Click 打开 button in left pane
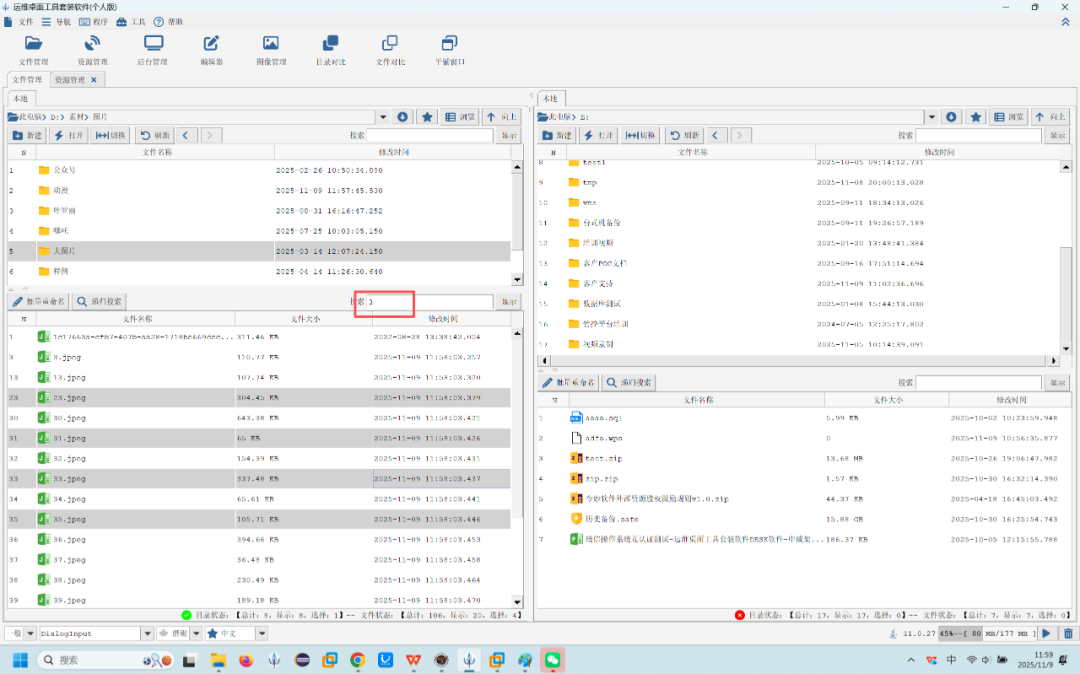Screen dimensions: 1080x674 (x=69, y=136)
